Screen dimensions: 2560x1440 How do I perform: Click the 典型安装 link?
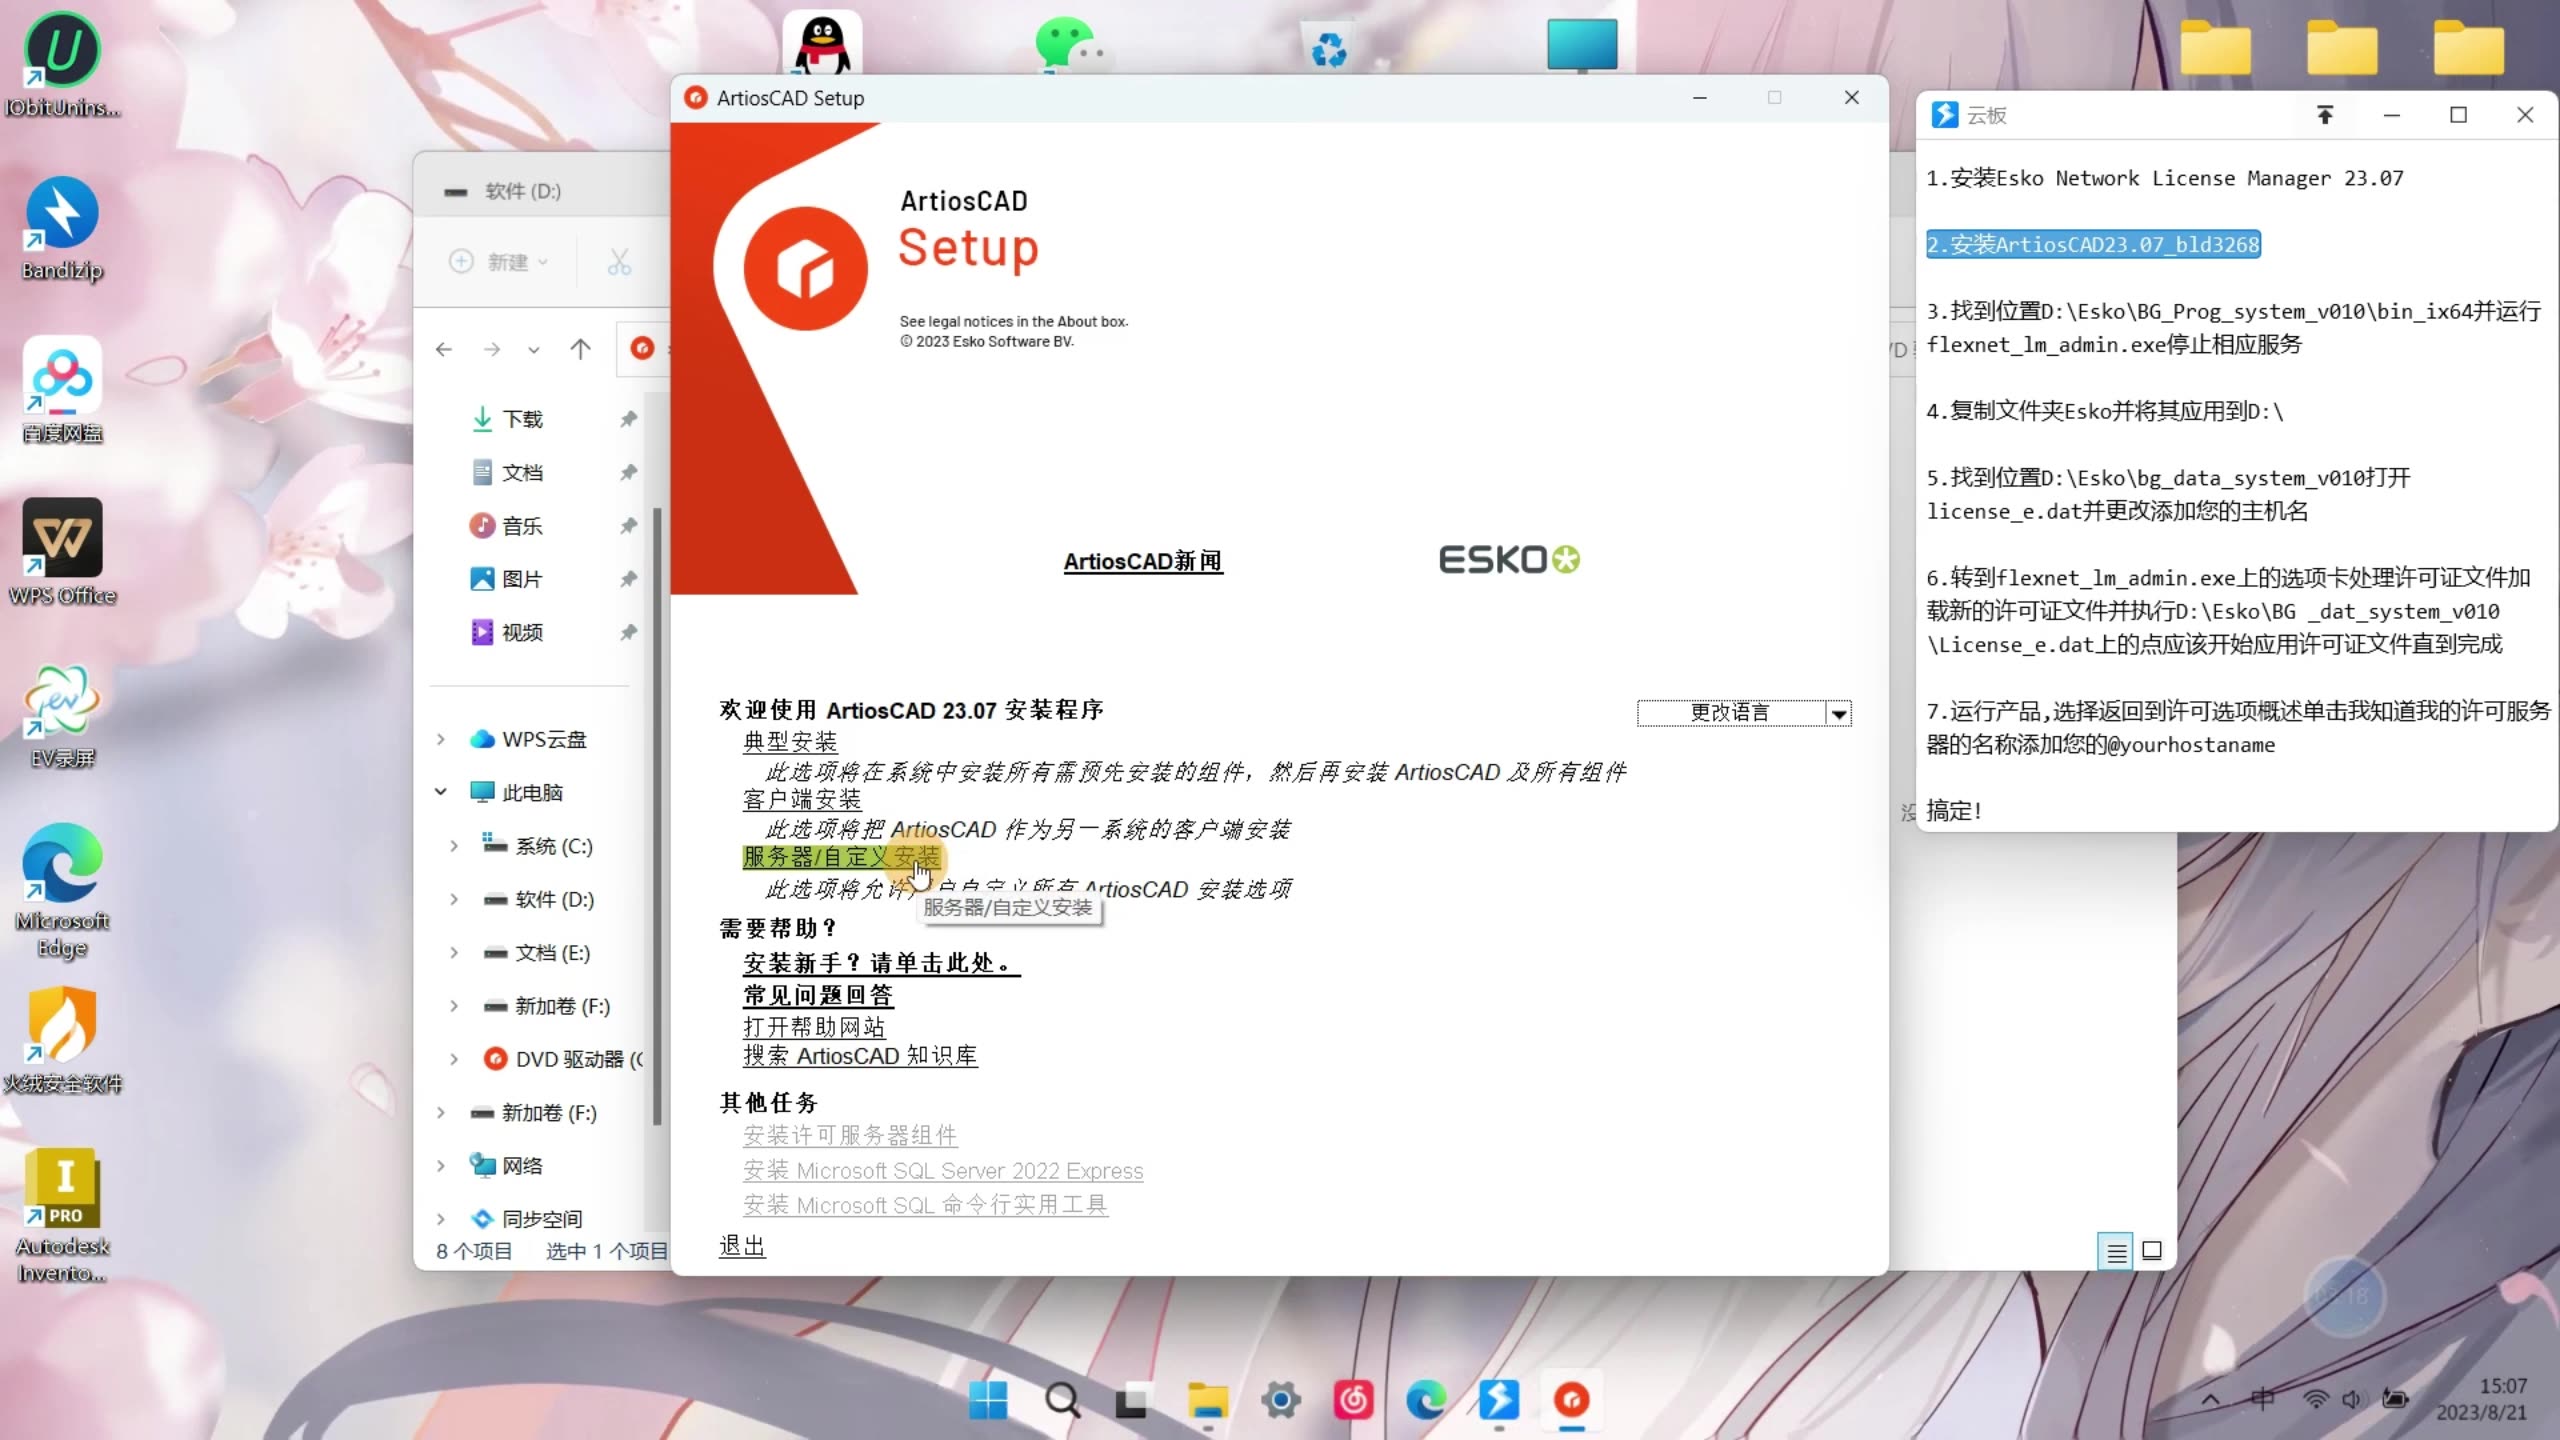[x=789, y=742]
